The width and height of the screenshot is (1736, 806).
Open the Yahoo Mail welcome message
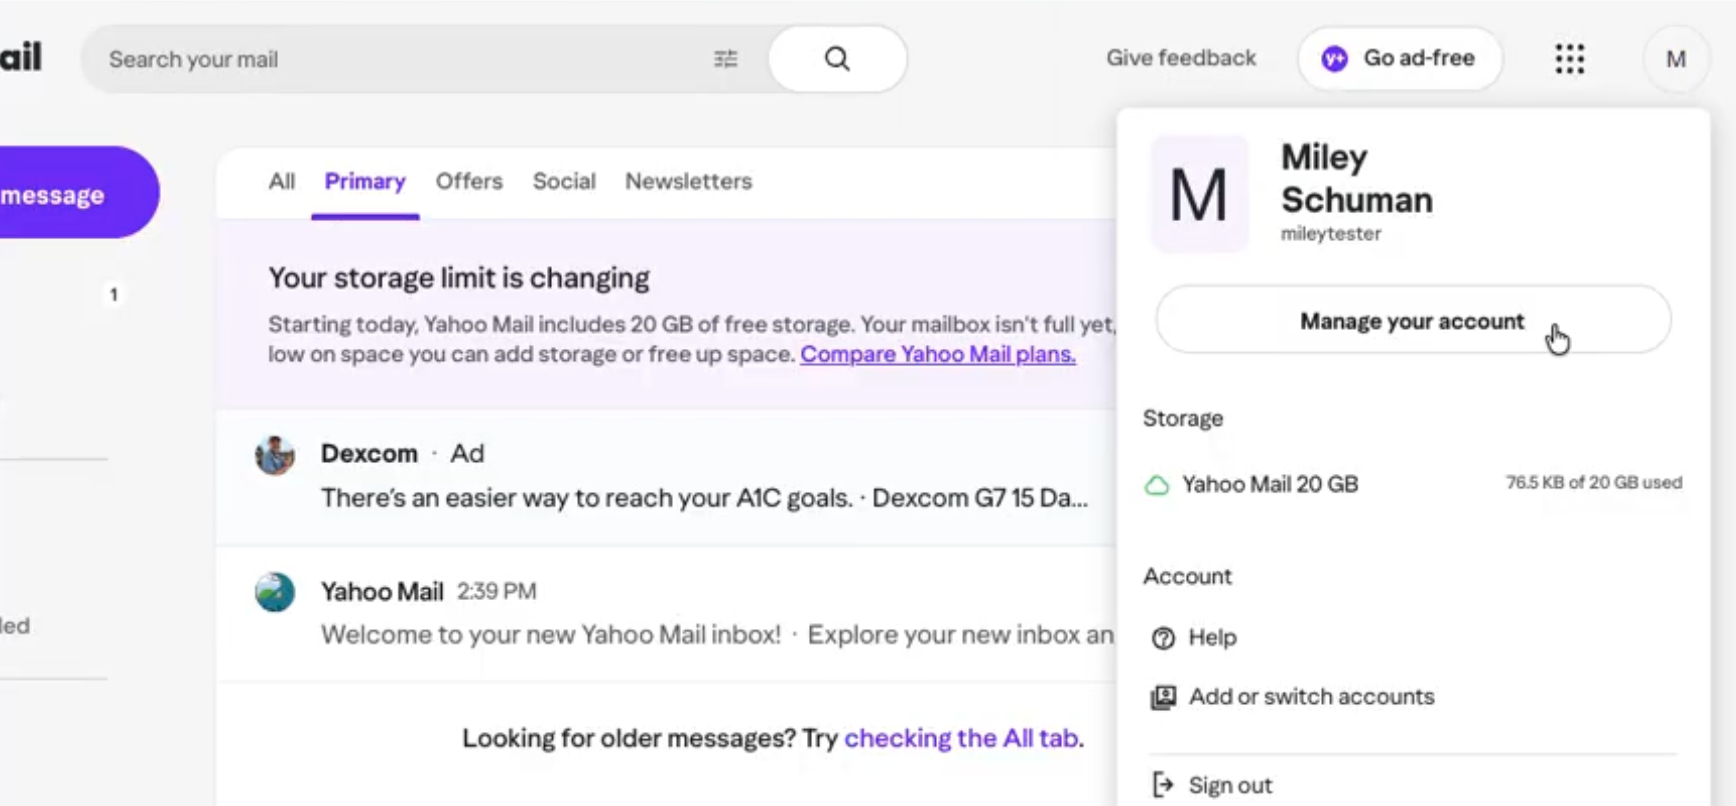click(x=666, y=614)
